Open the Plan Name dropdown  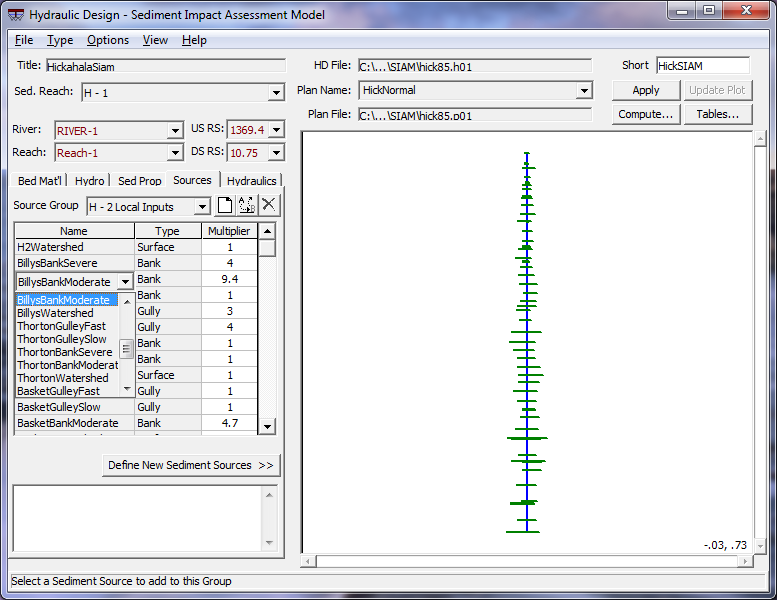(x=584, y=91)
